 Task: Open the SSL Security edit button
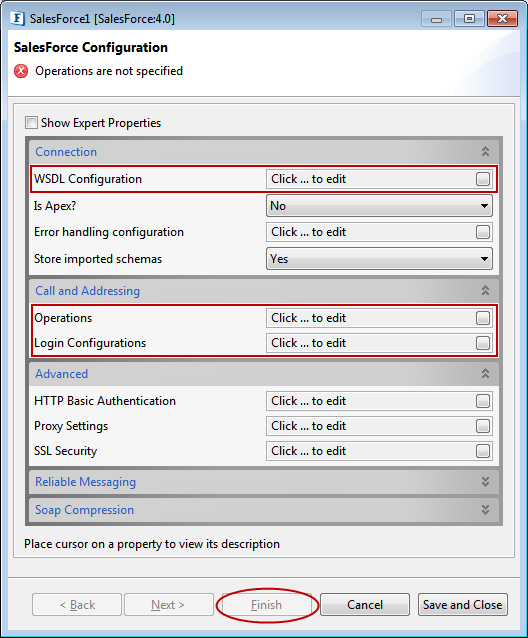pyautogui.click(x=482, y=451)
